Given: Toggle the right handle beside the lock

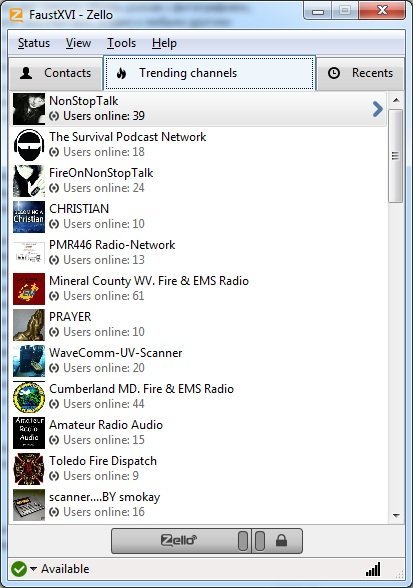Looking at the screenshot, I should (x=260, y=541).
